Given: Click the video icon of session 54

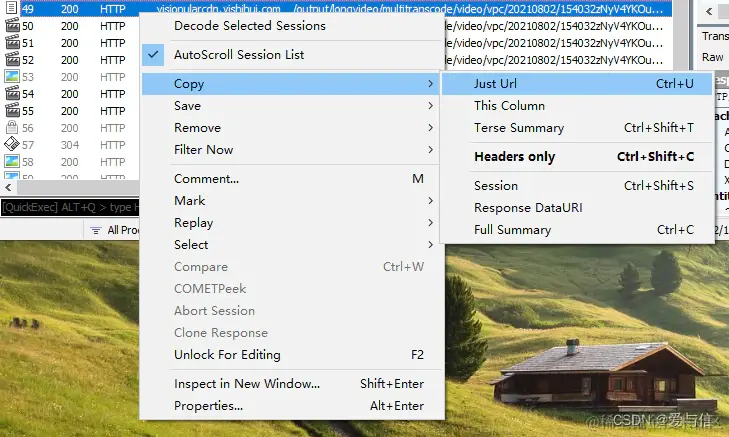Looking at the screenshot, I should point(12,93).
